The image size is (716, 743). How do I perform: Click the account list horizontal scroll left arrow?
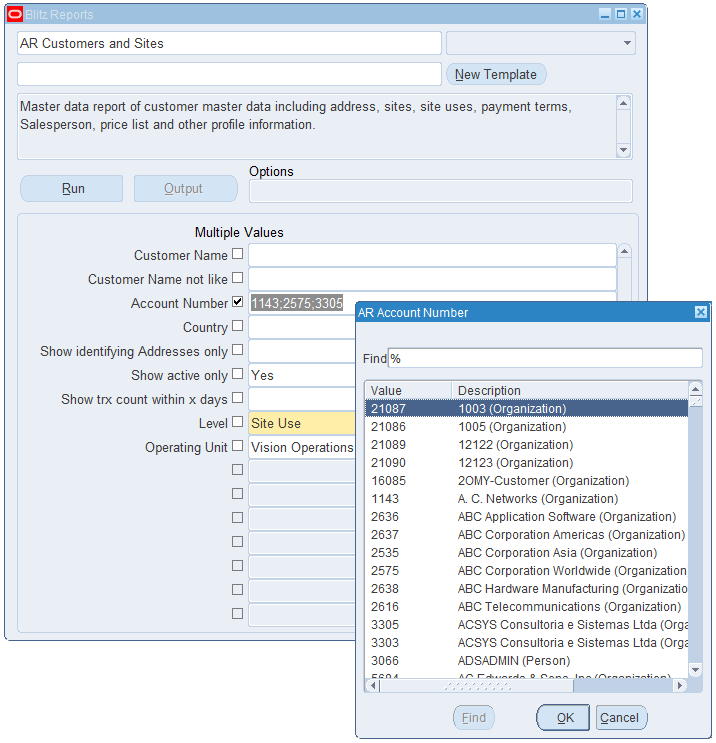pyautogui.click(x=373, y=685)
